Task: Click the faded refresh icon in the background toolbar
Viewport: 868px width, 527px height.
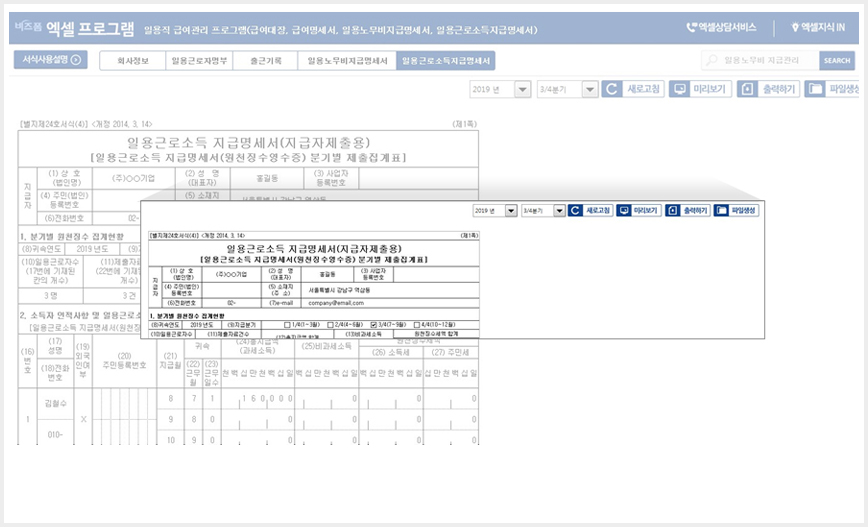Action: [611, 89]
